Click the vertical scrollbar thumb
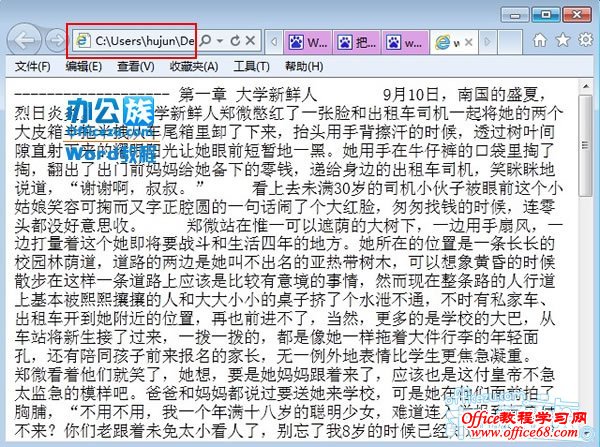Image resolution: width=600 pixels, height=447 pixels. [x=586, y=145]
